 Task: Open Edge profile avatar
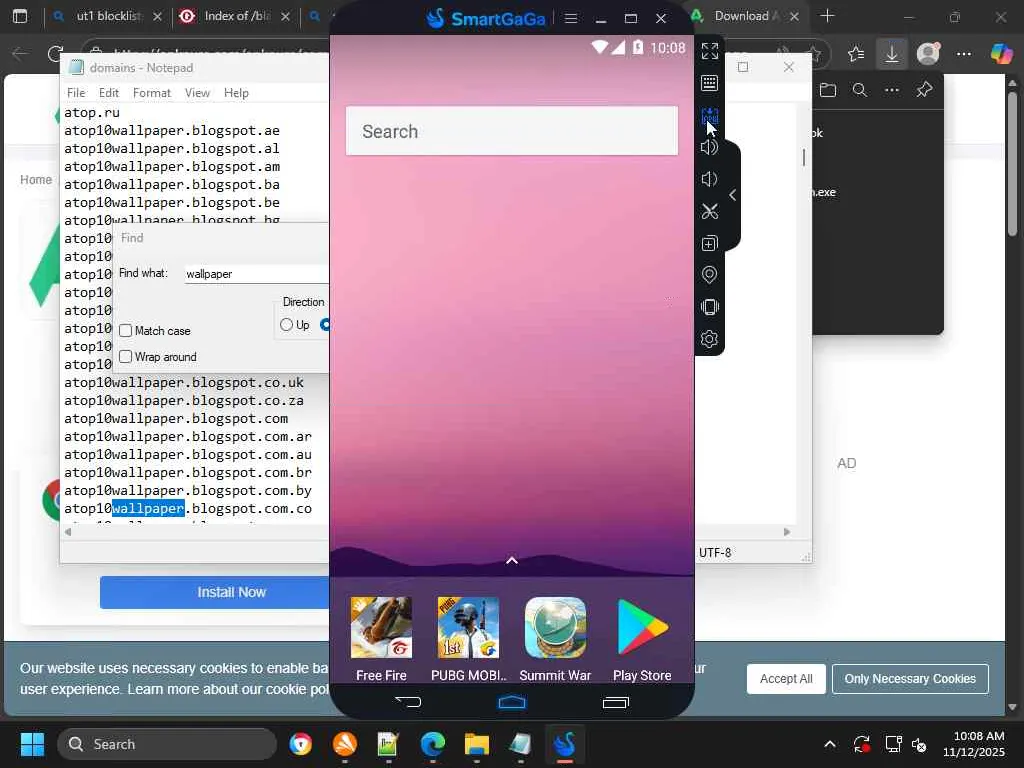[x=928, y=54]
